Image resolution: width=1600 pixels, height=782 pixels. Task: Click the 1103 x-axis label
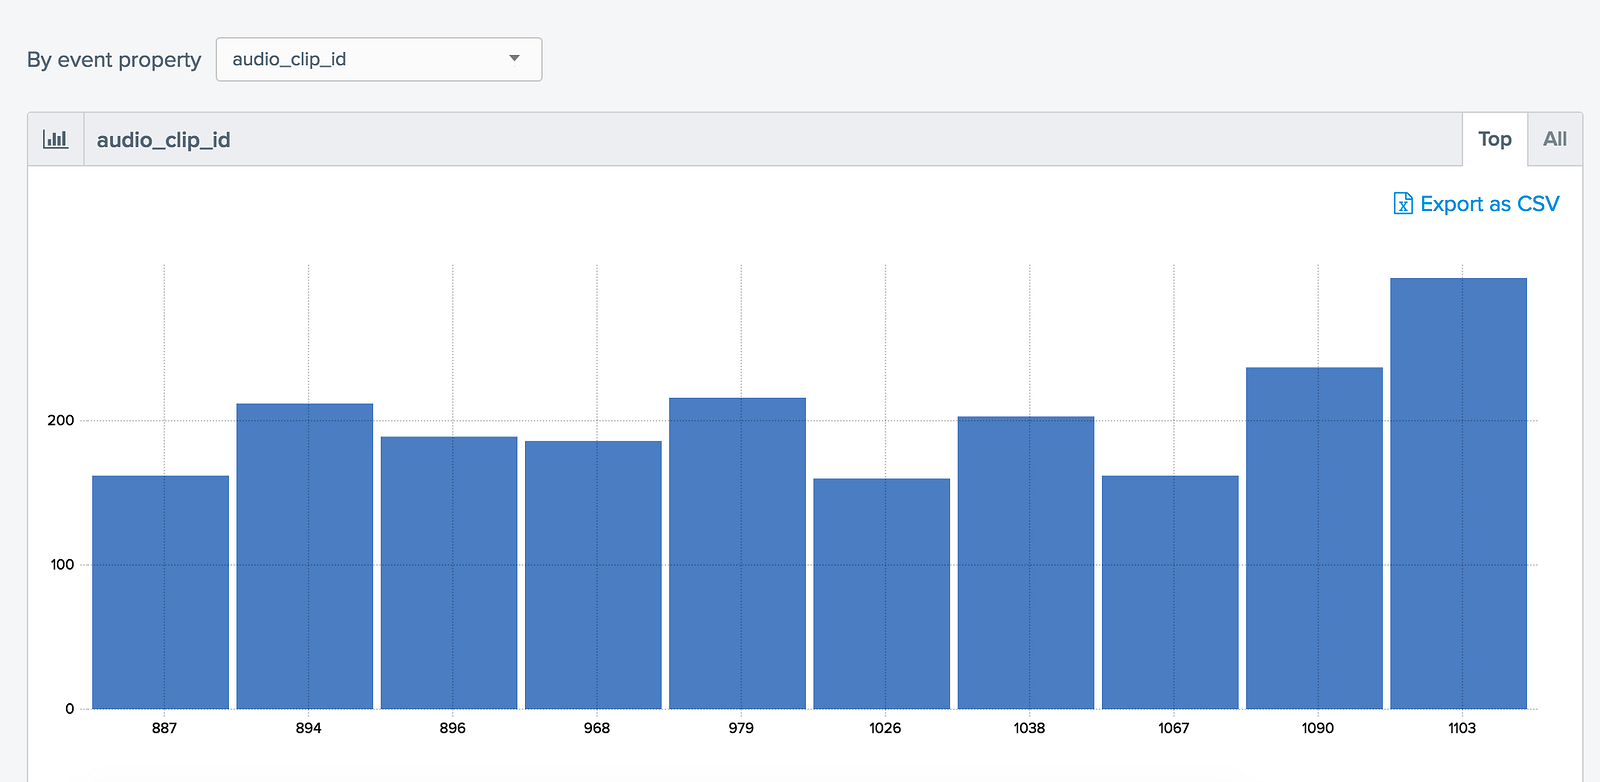[1462, 728]
